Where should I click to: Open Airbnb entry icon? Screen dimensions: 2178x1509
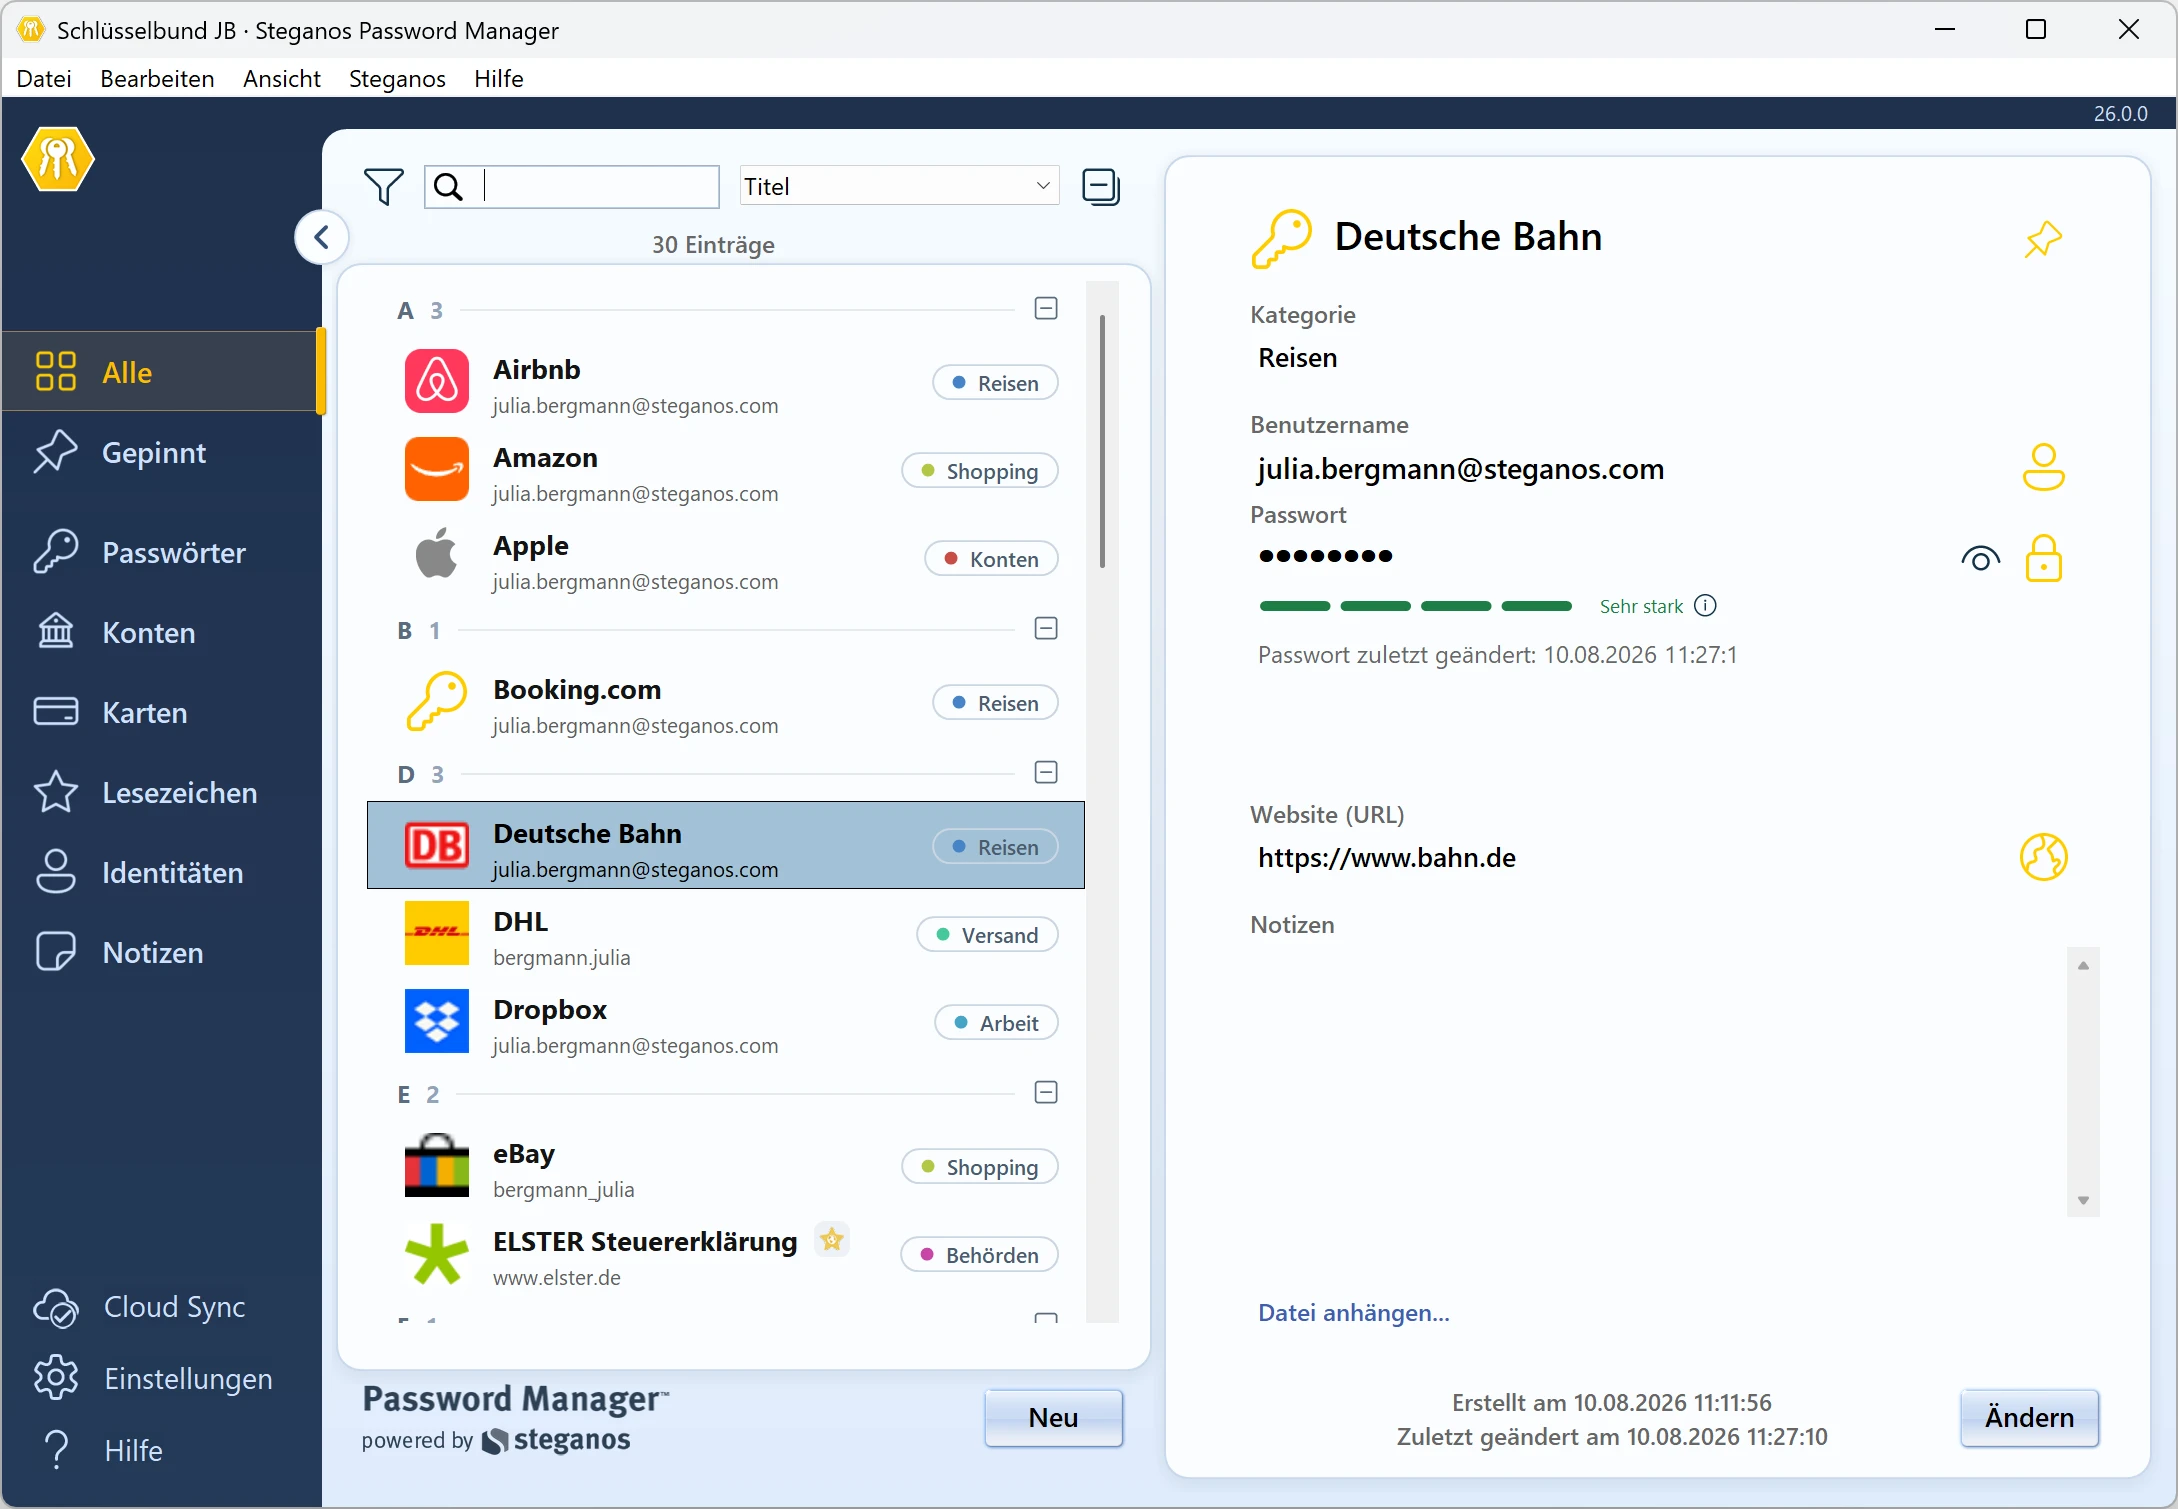(x=437, y=381)
